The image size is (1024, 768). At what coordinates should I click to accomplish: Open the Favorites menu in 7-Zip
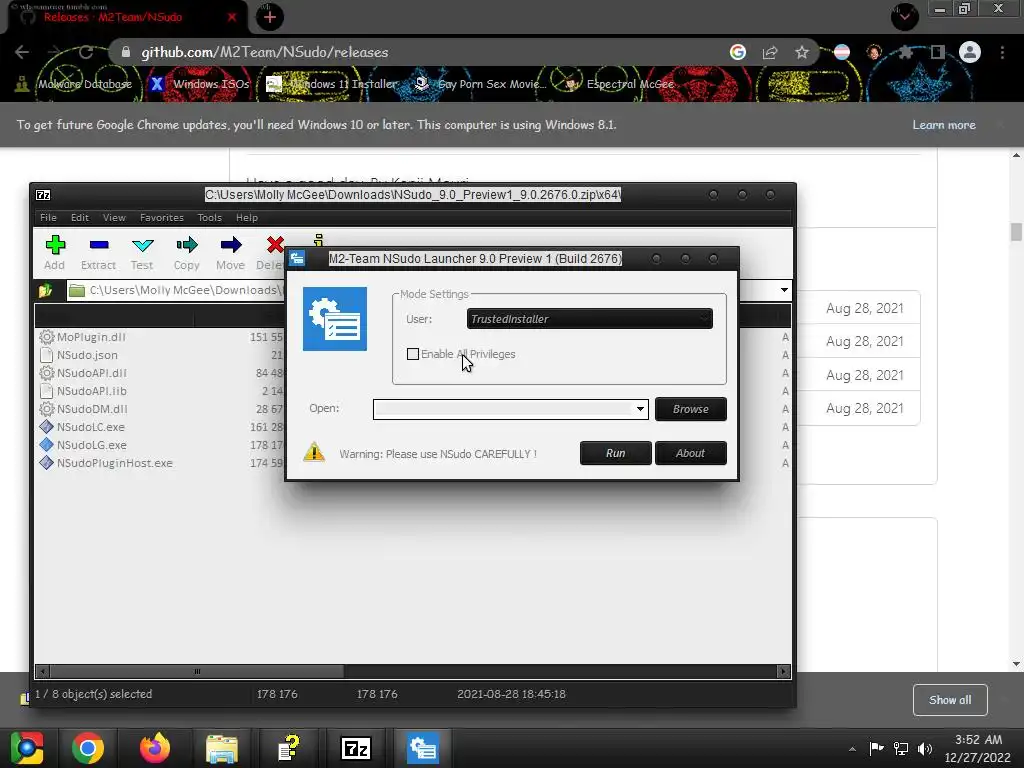pos(161,217)
